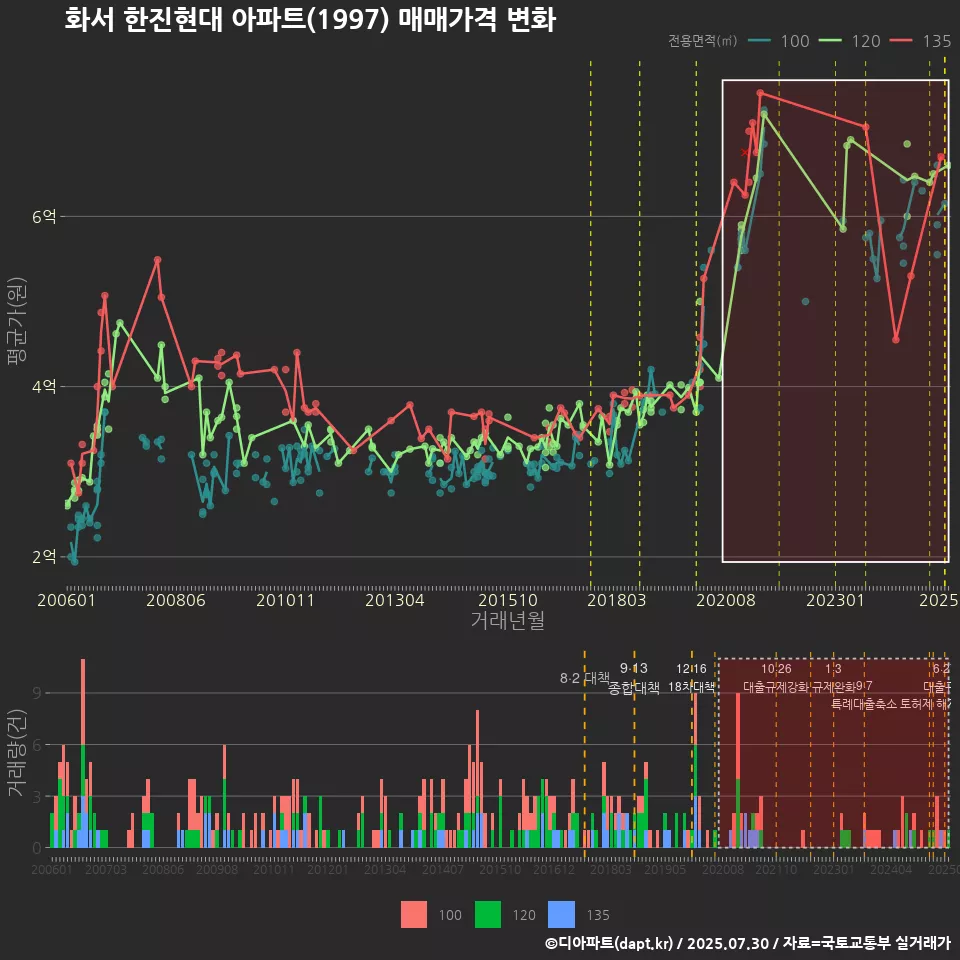
Task: Click 201304 on the price chart x-axis
Action: click(395, 600)
